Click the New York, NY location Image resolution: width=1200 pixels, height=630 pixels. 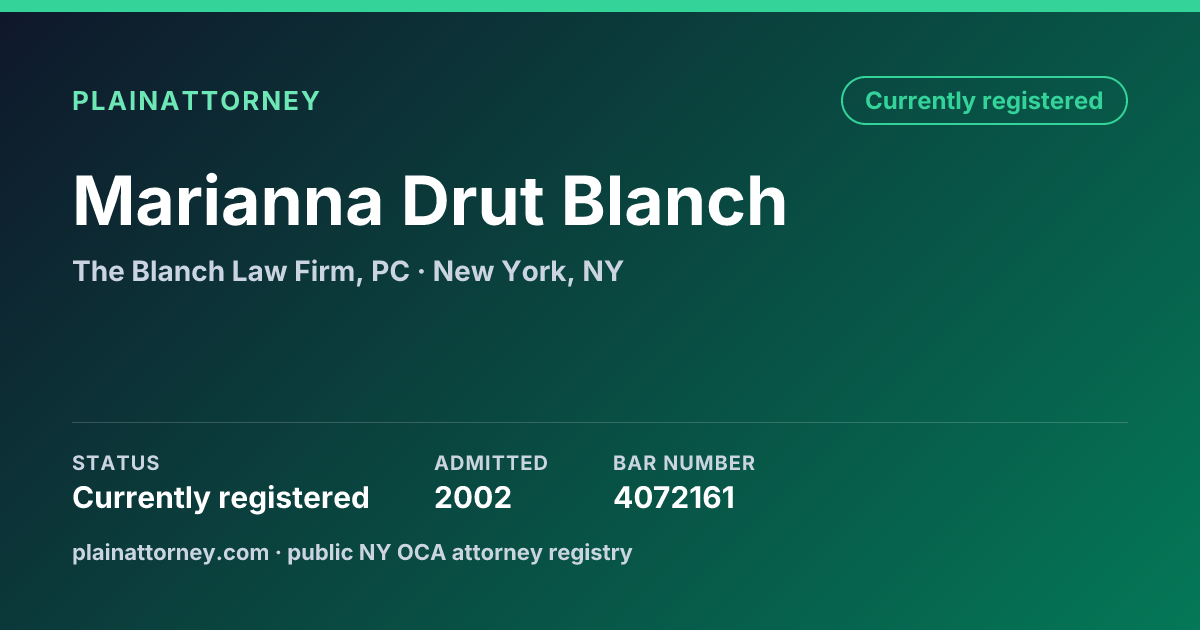(528, 272)
